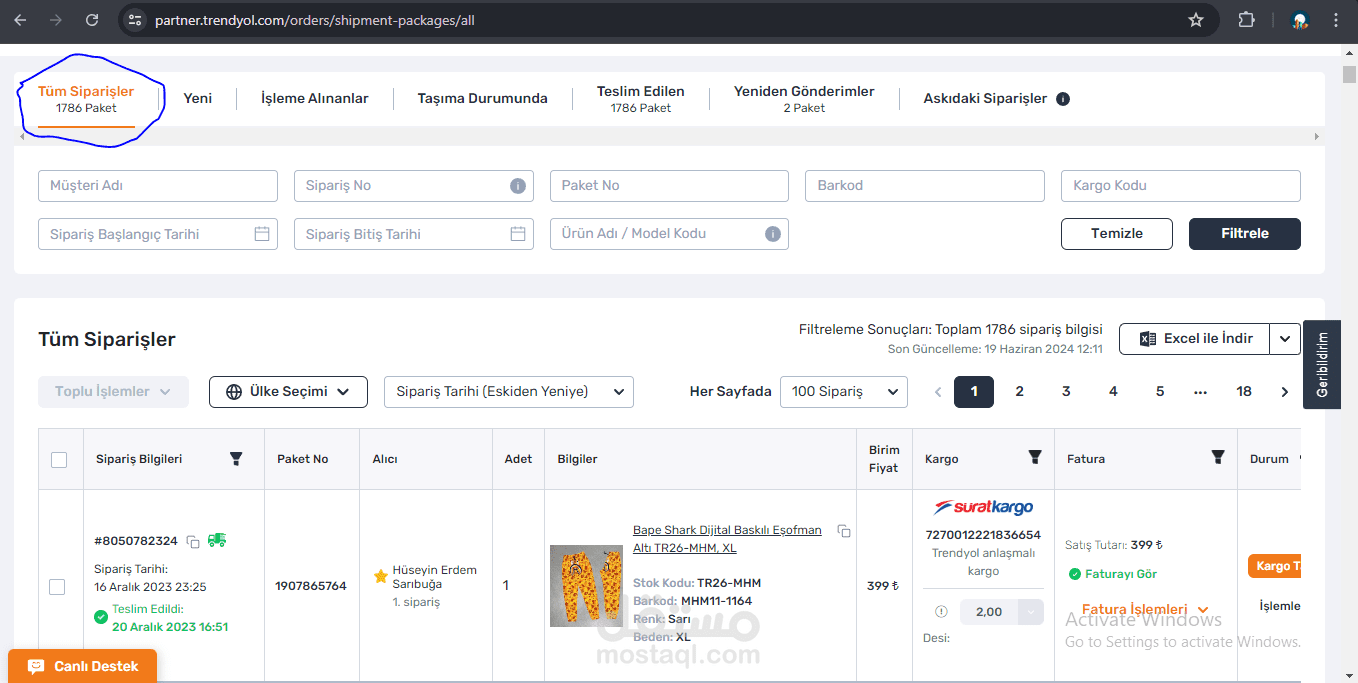Image resolution: width=1358 pixels, height=683 pixels.
Task: Click cargo code 7270012221836654
Action: pos(983,535)
